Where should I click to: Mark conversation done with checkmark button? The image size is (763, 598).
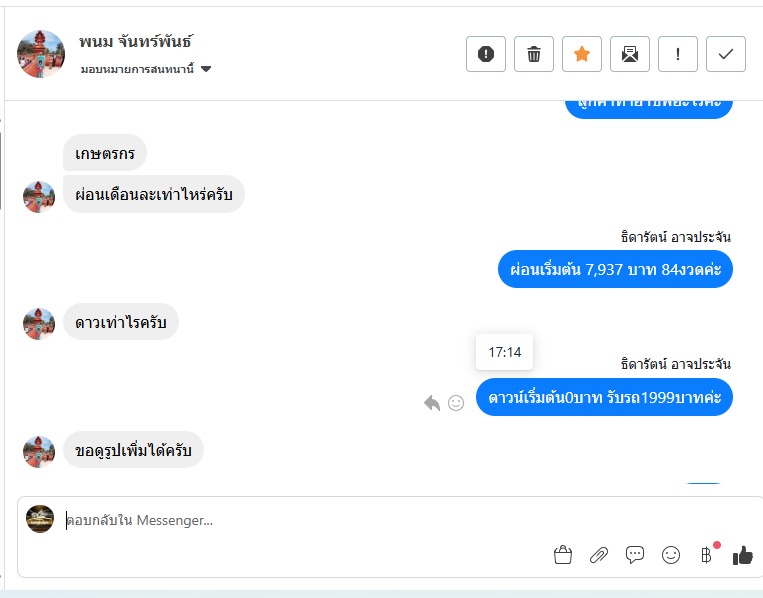click(726, 54)
